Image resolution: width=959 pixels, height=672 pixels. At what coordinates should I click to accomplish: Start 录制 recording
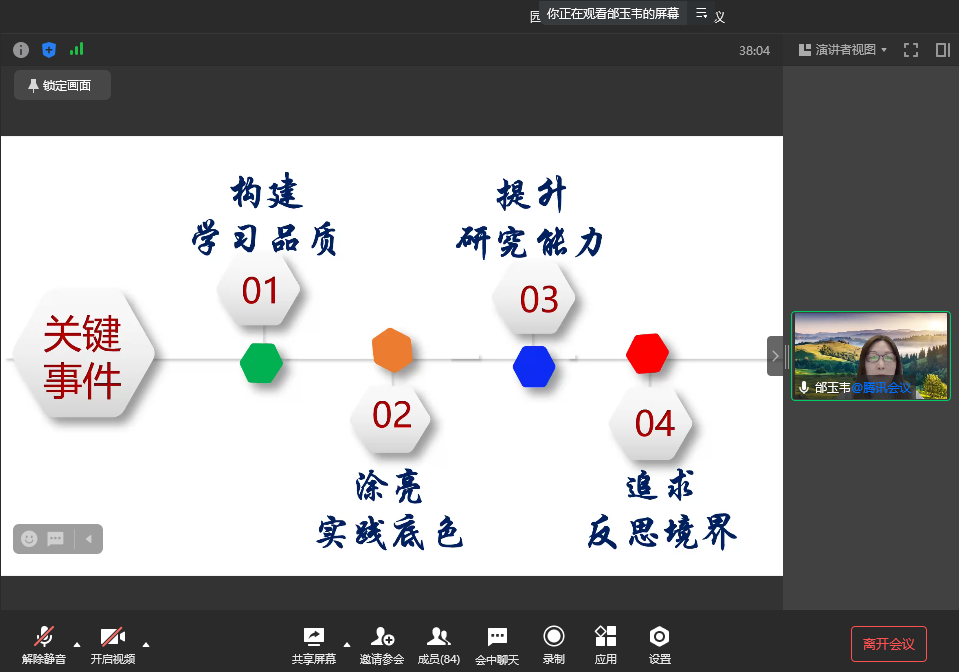click(x=554, y=644)
